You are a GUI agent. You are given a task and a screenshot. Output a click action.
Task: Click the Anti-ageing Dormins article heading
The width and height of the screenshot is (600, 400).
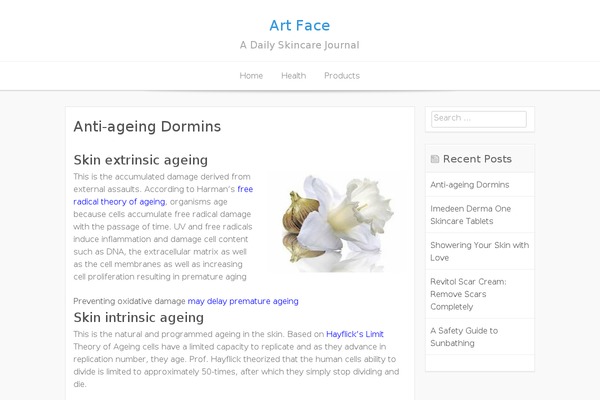click(x=147, y=127)
